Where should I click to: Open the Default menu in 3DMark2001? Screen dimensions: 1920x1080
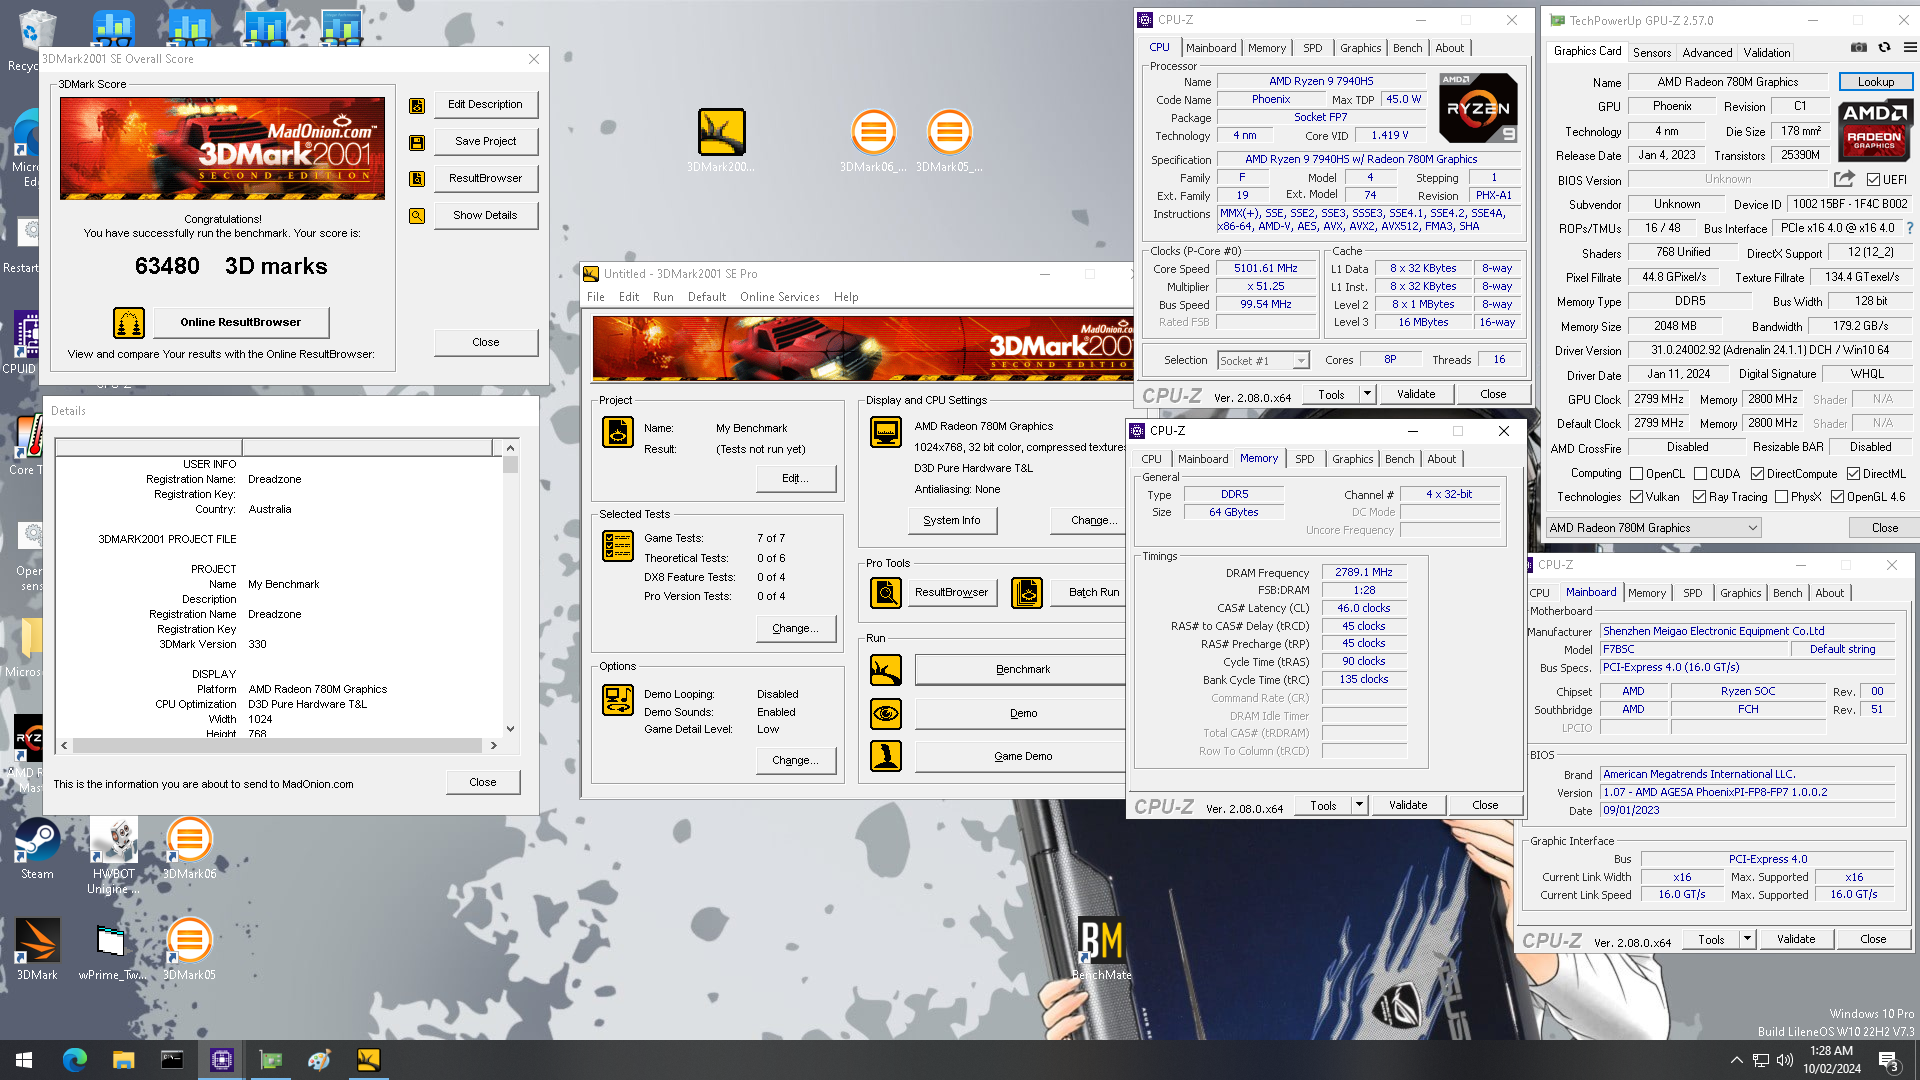point(706,297)
